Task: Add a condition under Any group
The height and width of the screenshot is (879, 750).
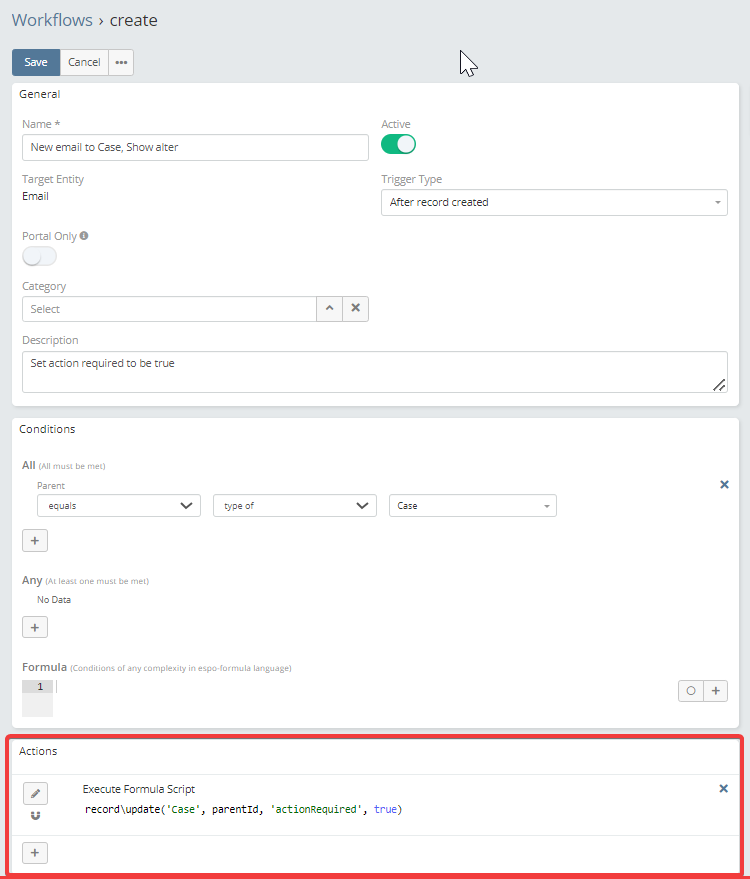Action: [35, 628]
